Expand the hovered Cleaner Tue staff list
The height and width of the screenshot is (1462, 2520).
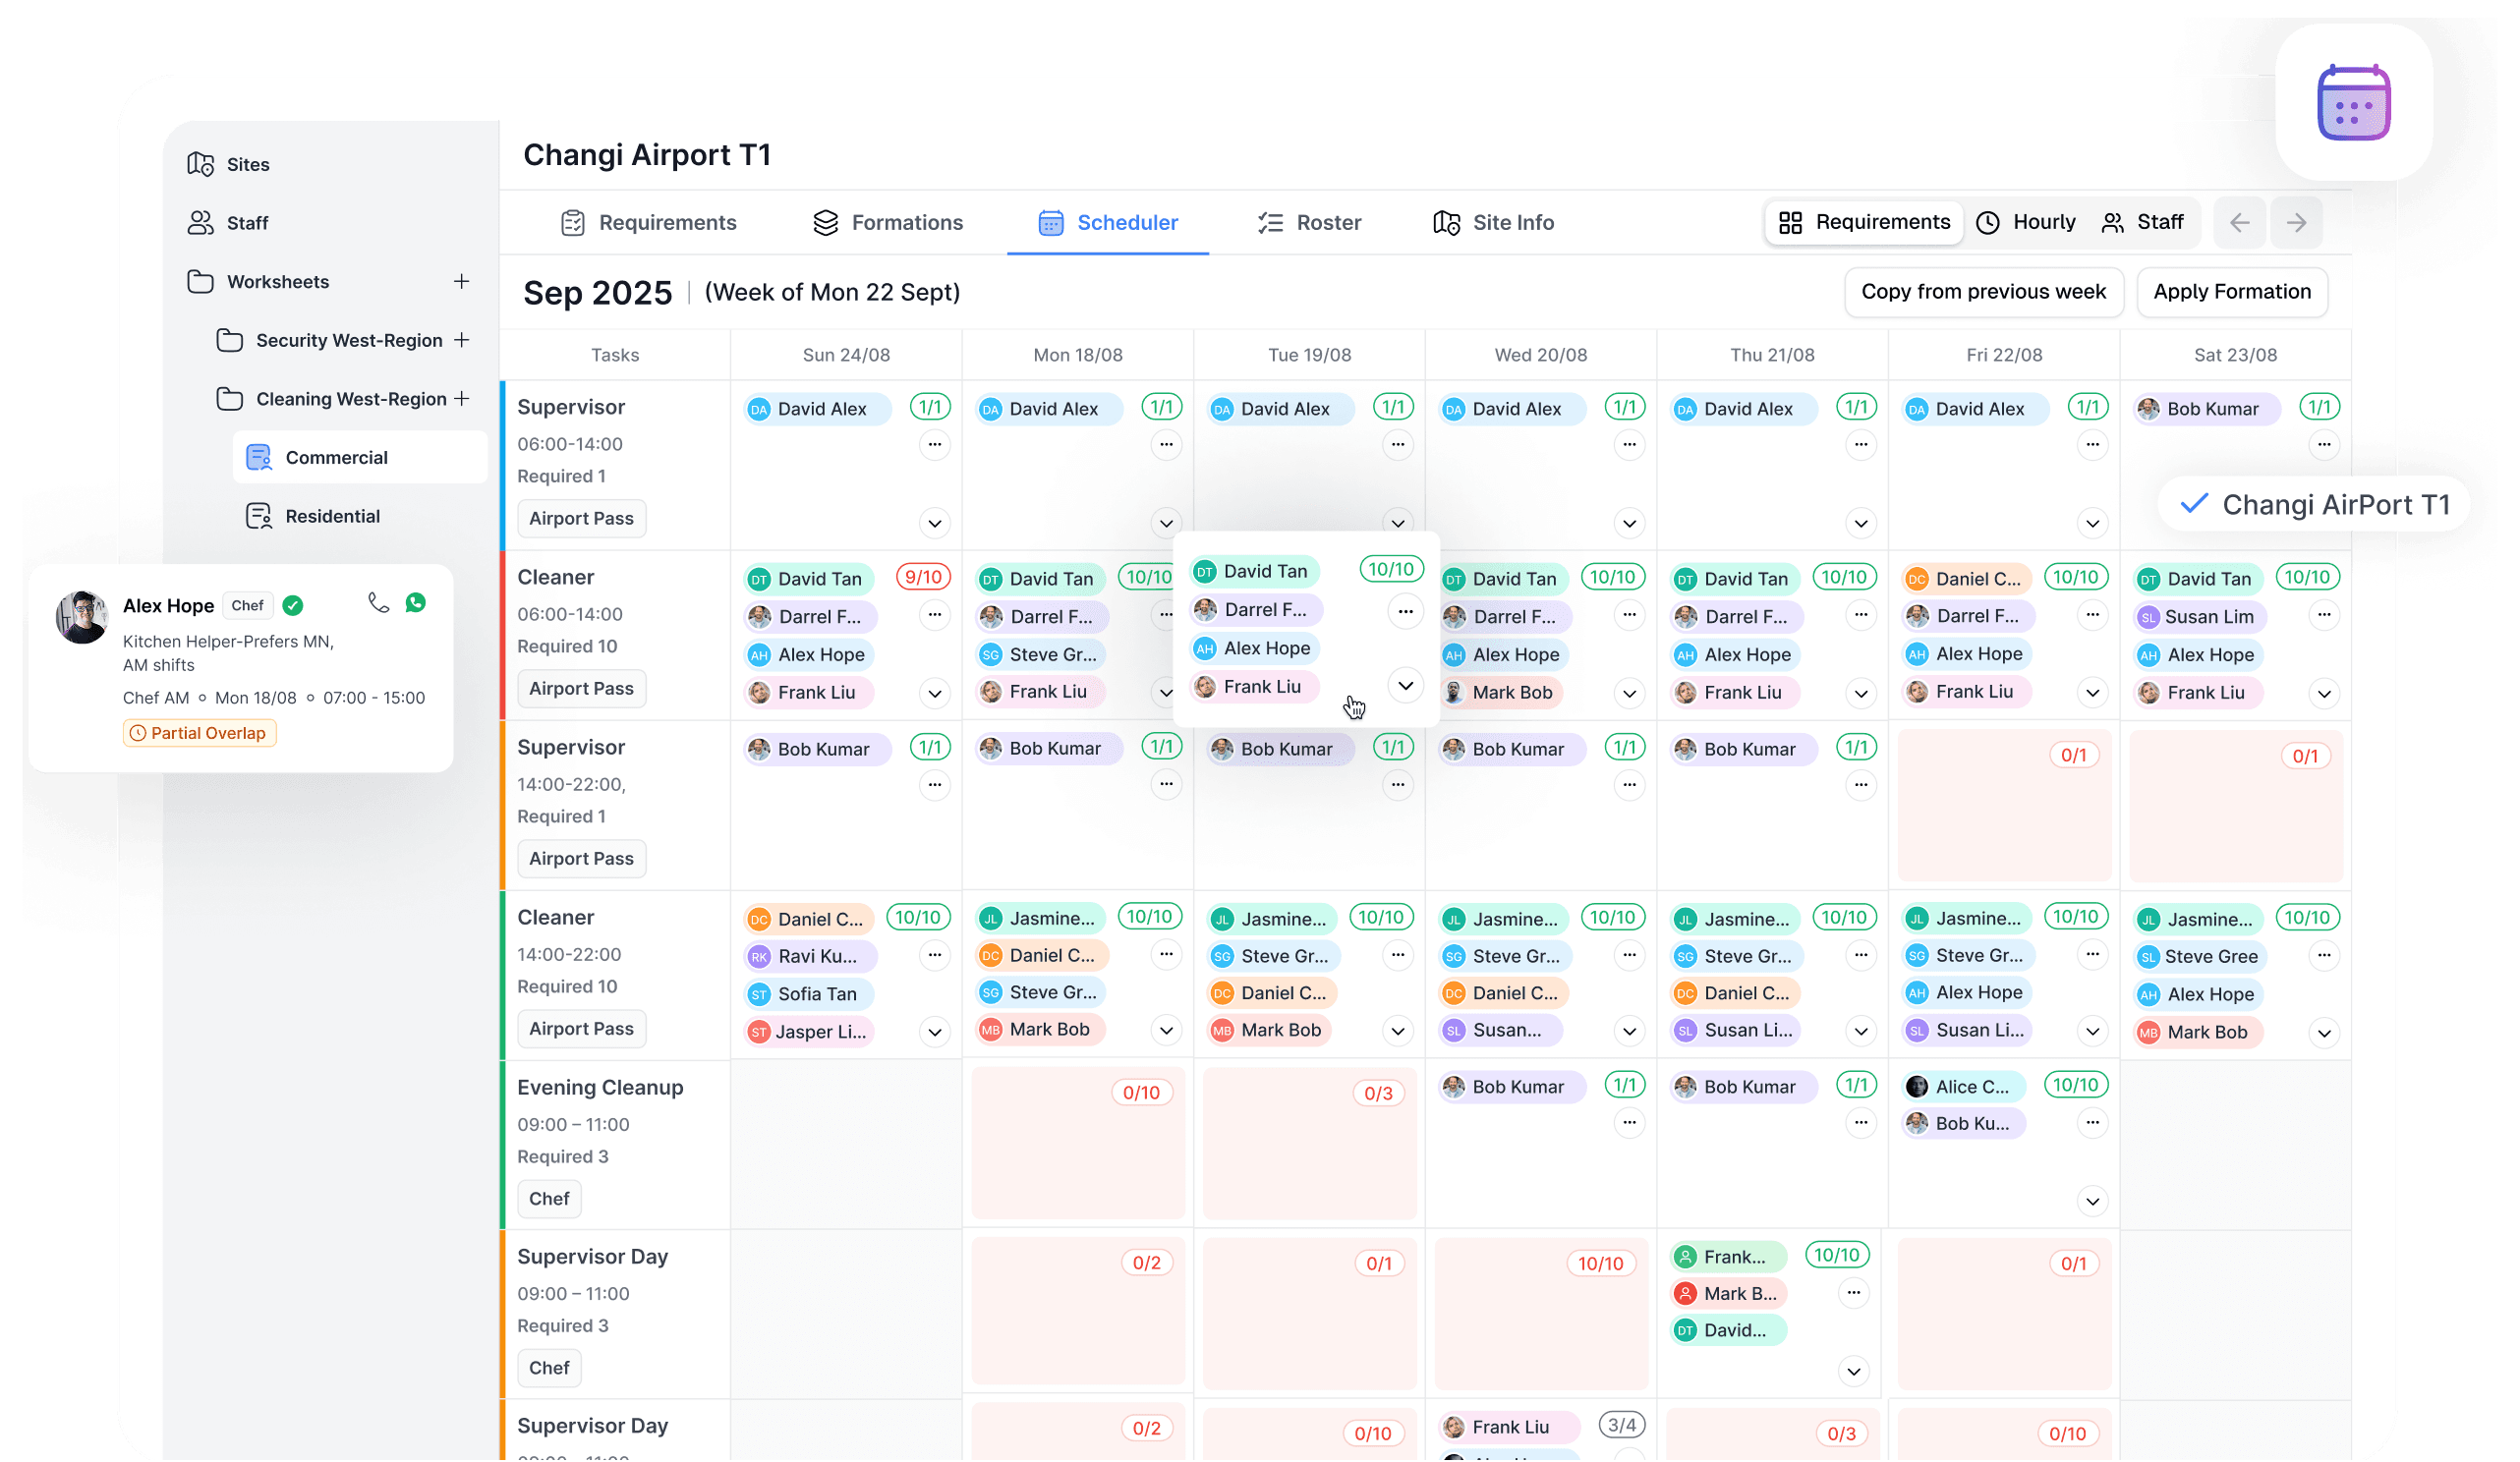1405,686
